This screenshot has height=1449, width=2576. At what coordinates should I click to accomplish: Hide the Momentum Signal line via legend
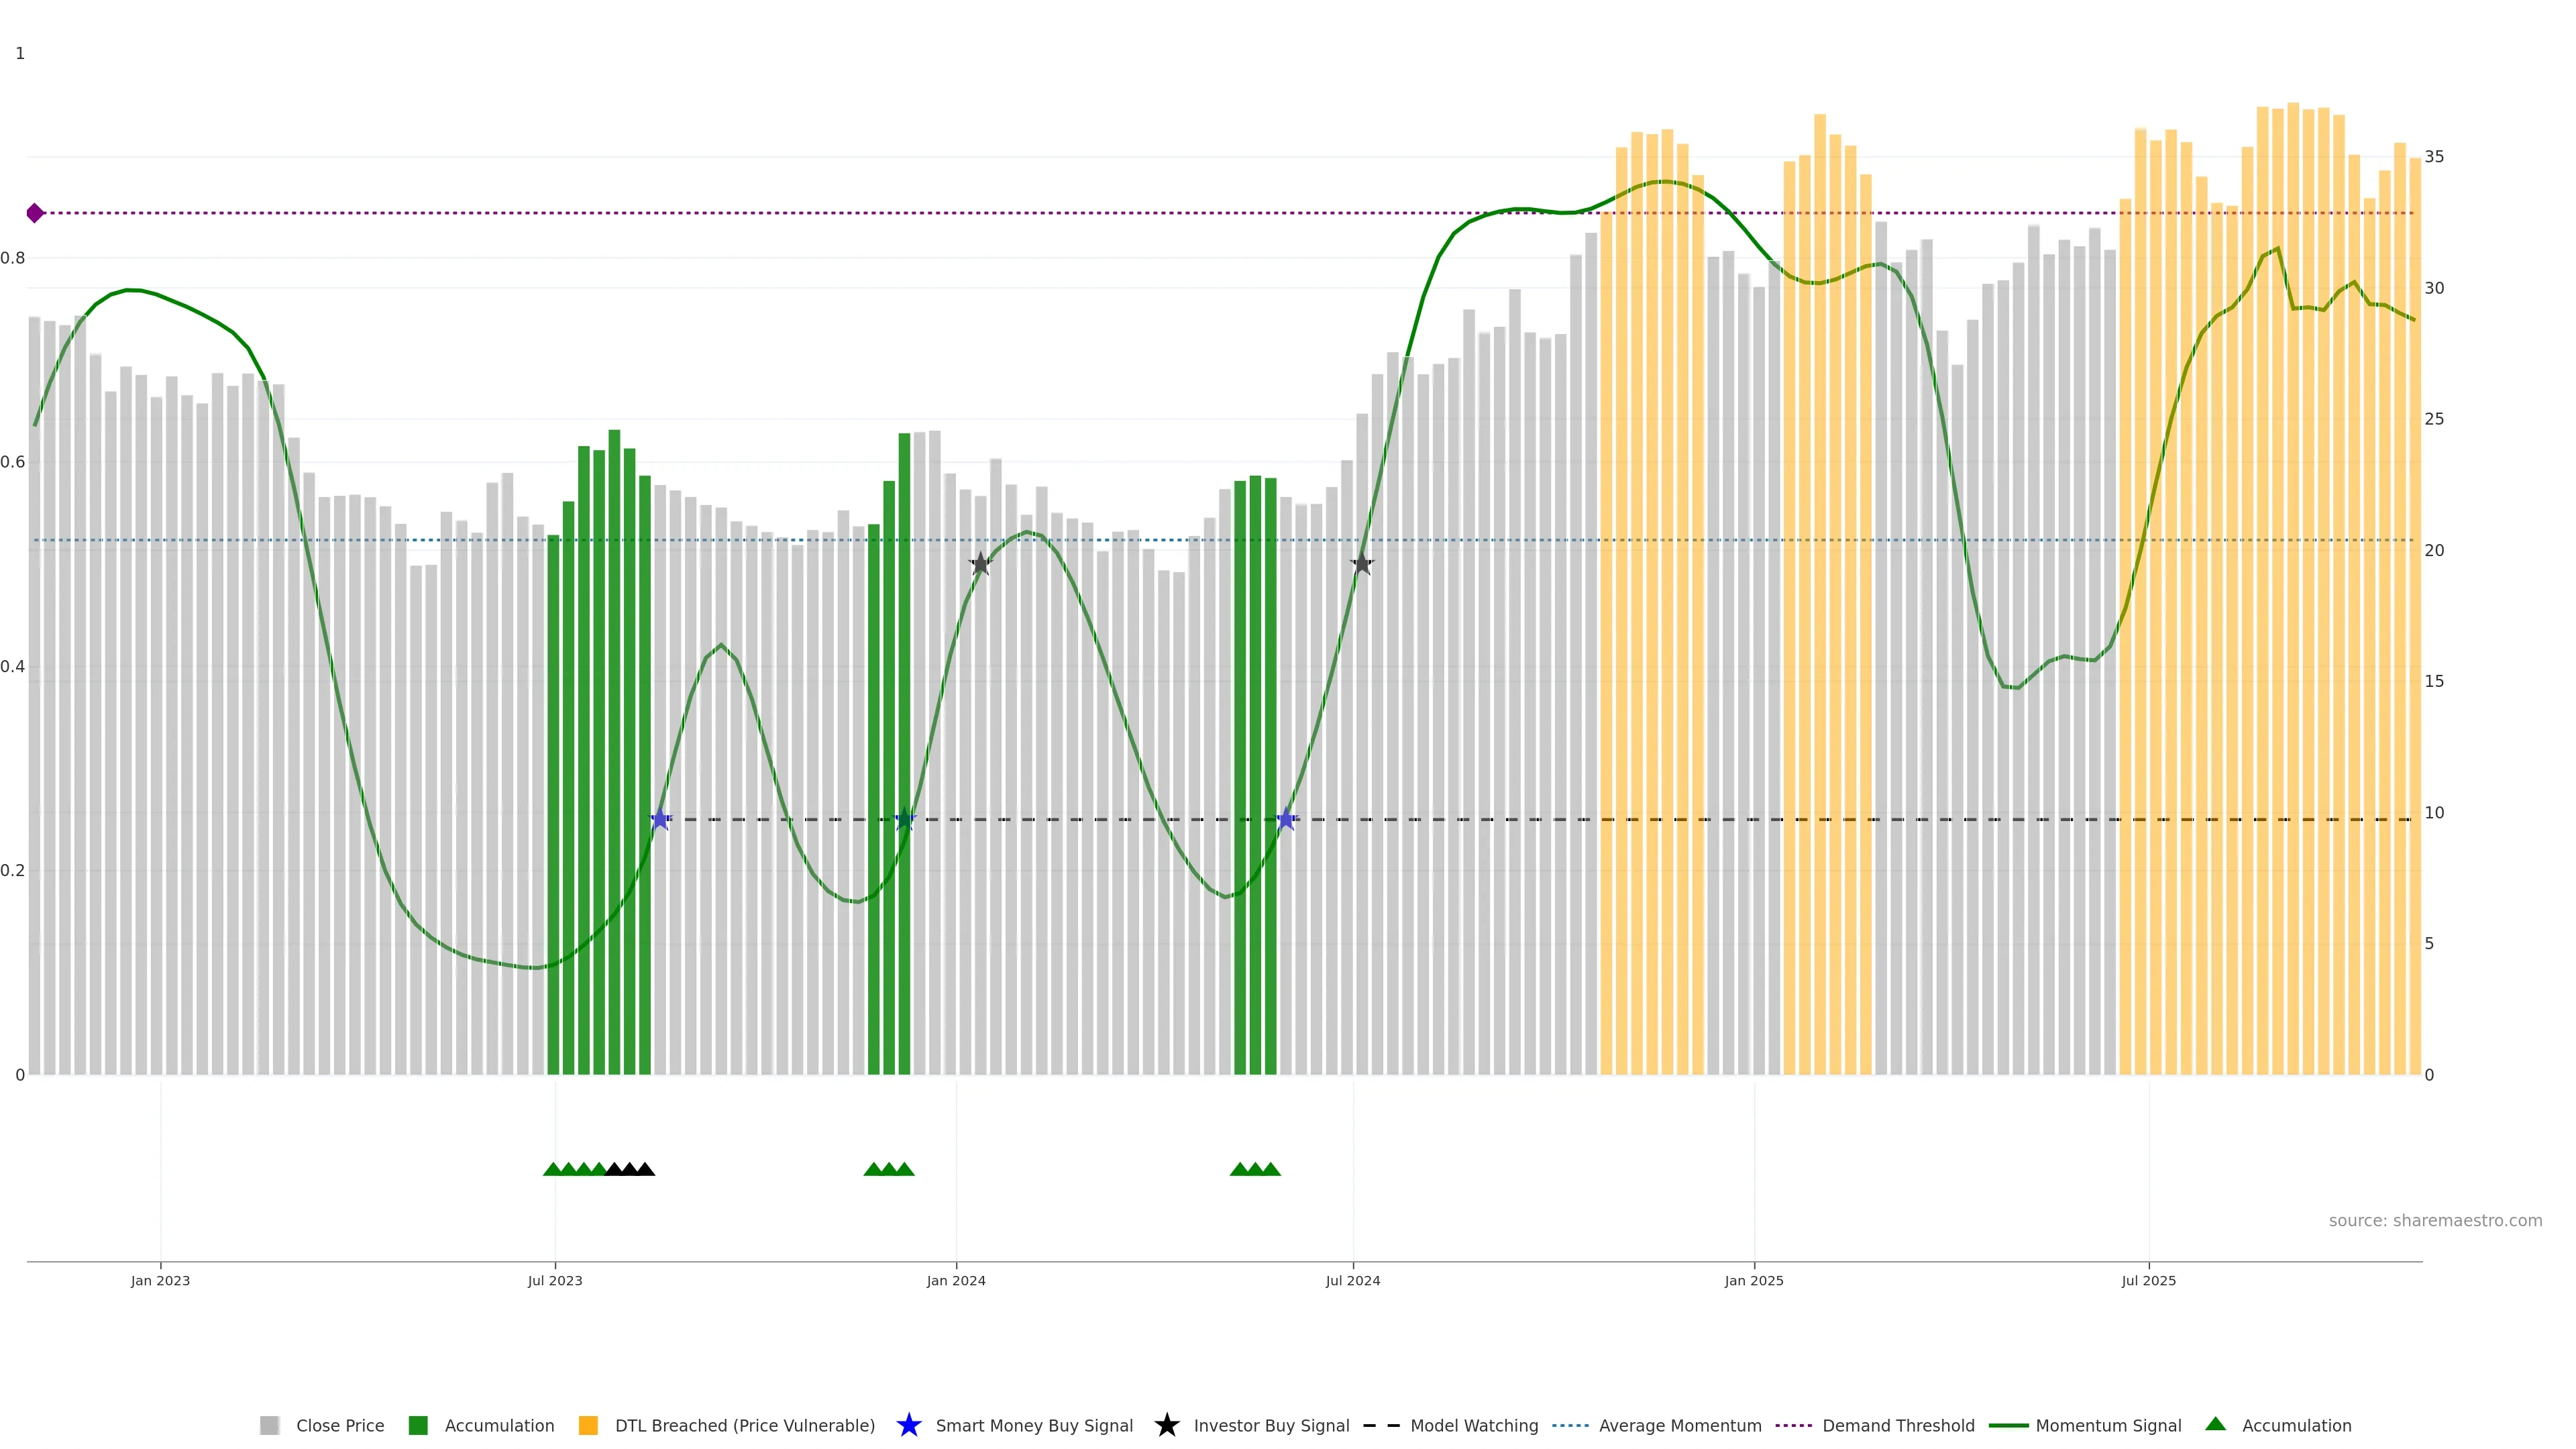coord(2108,1426)
